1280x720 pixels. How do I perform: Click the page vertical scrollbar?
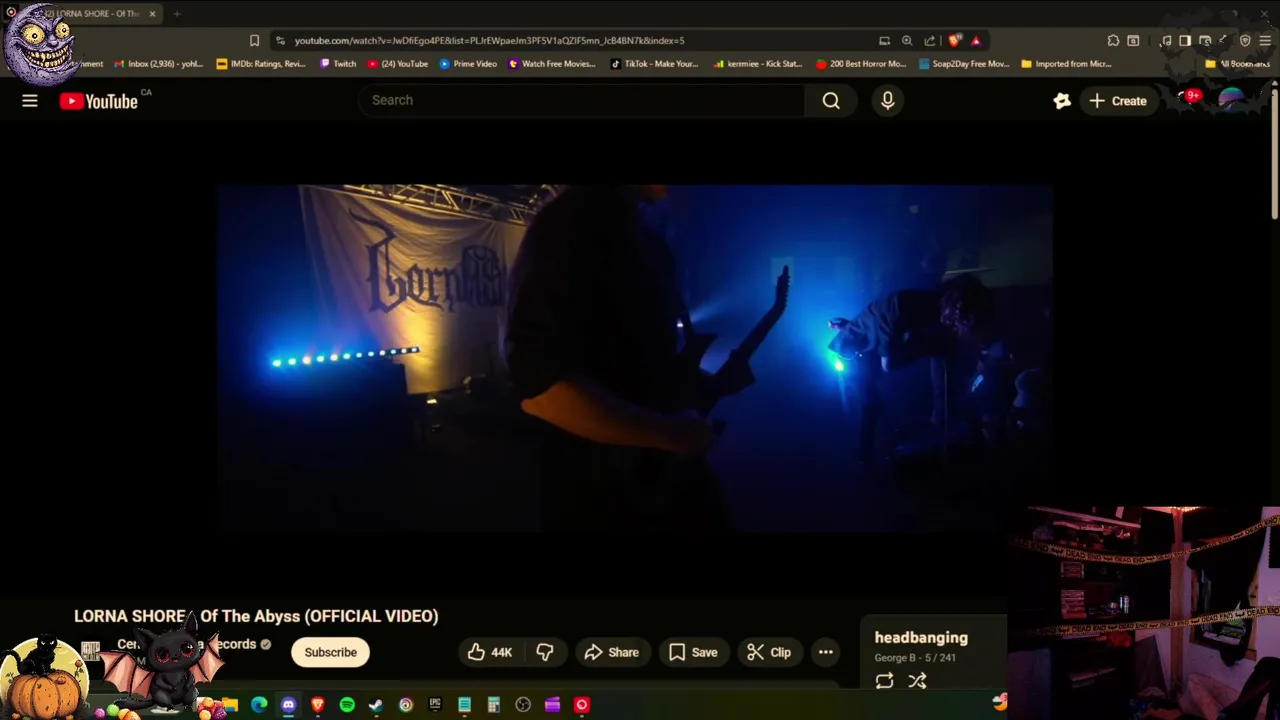click(1274, 155)
